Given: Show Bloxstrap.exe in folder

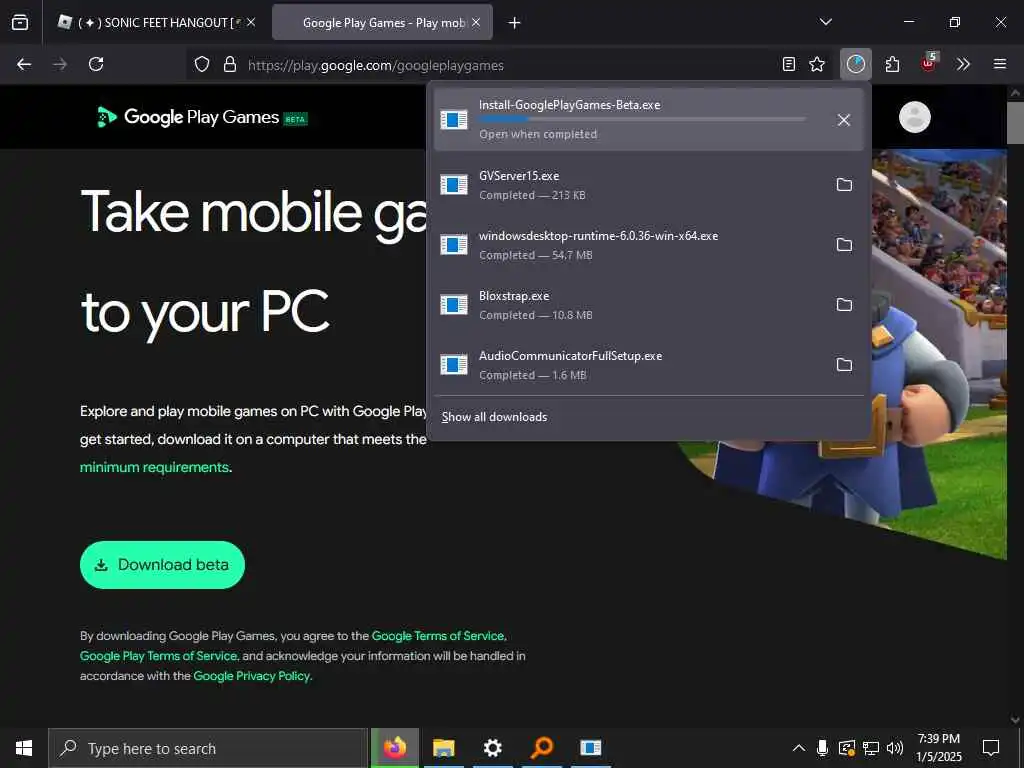Looking at the screenshot, I should [844, 305].
